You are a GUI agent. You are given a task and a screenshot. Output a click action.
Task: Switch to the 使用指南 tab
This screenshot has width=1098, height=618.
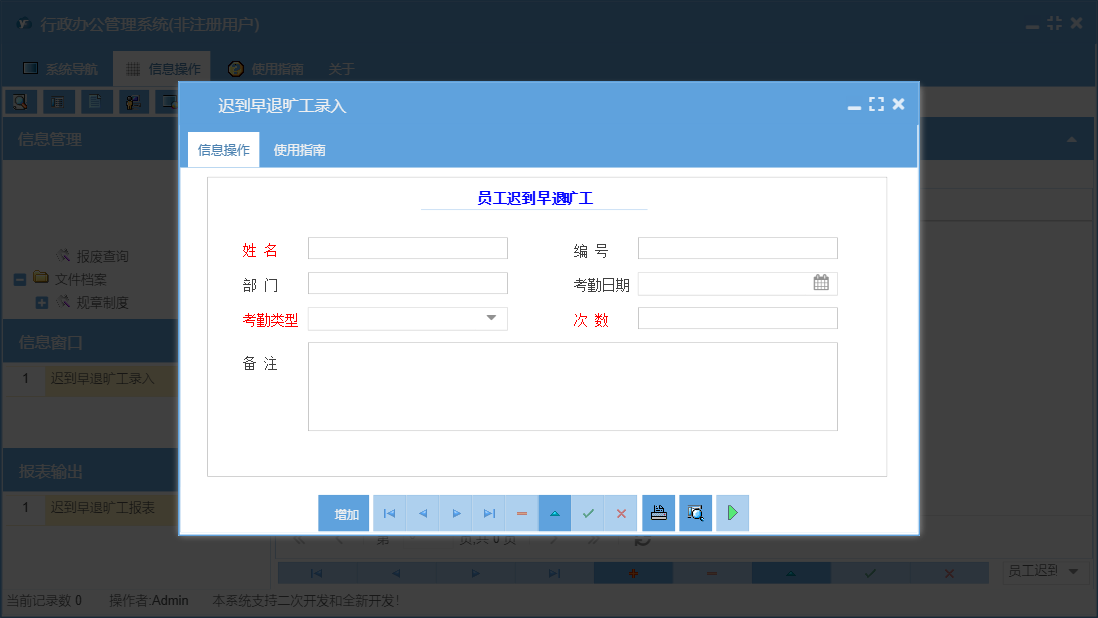[x=300, y=148]
